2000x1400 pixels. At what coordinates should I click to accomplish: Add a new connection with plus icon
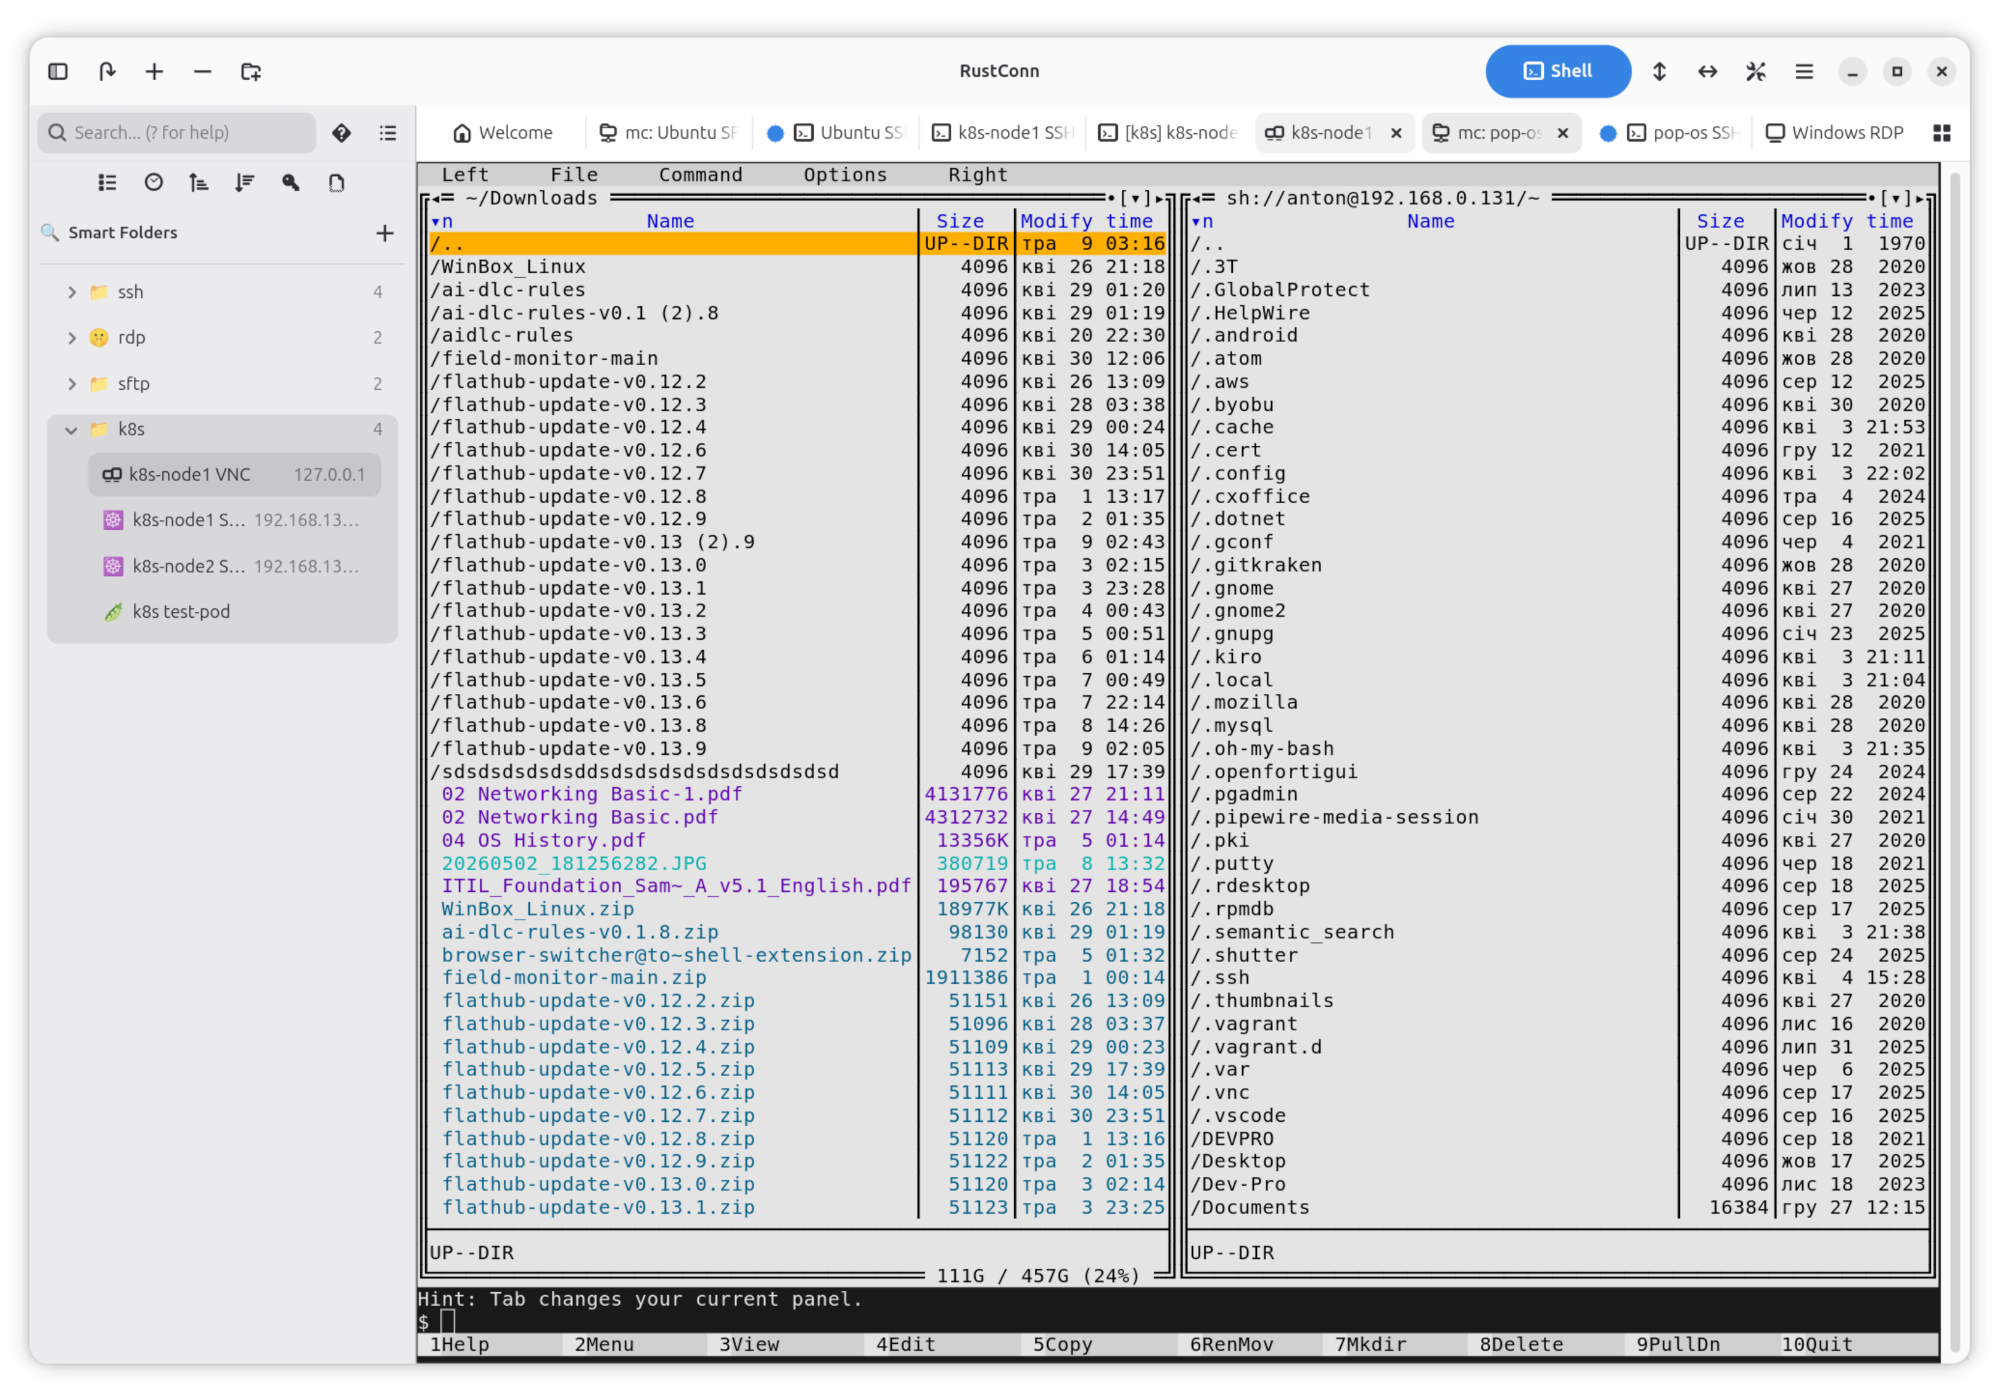(154, 71)
